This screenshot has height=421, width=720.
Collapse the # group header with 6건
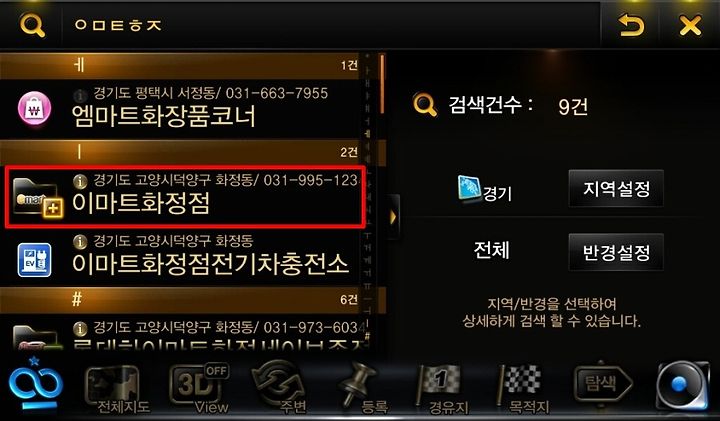pyautogui.click(x=184, y=300)
